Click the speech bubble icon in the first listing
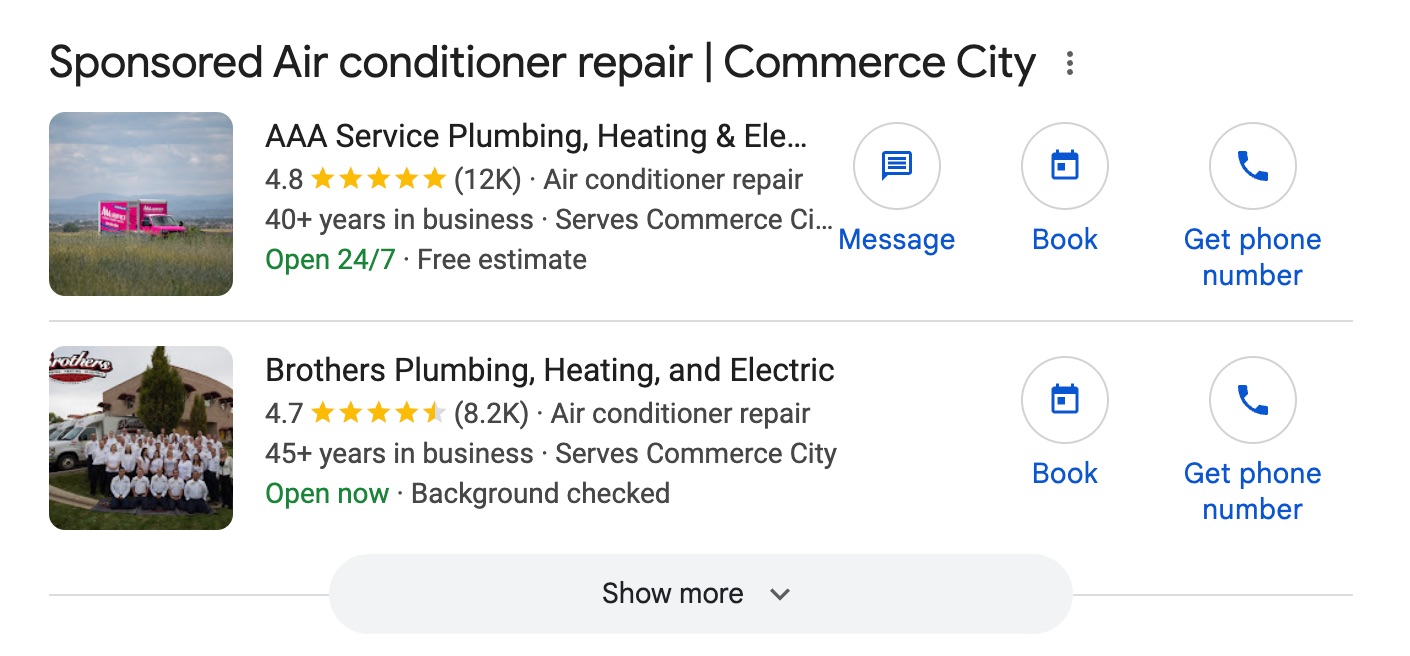 click(896, 166)
